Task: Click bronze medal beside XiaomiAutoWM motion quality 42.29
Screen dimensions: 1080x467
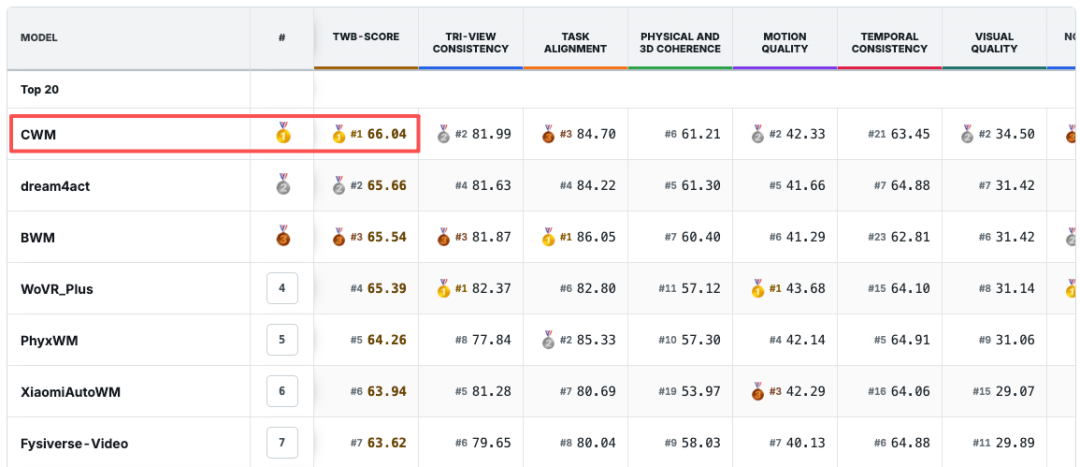Action: point(758,391)
